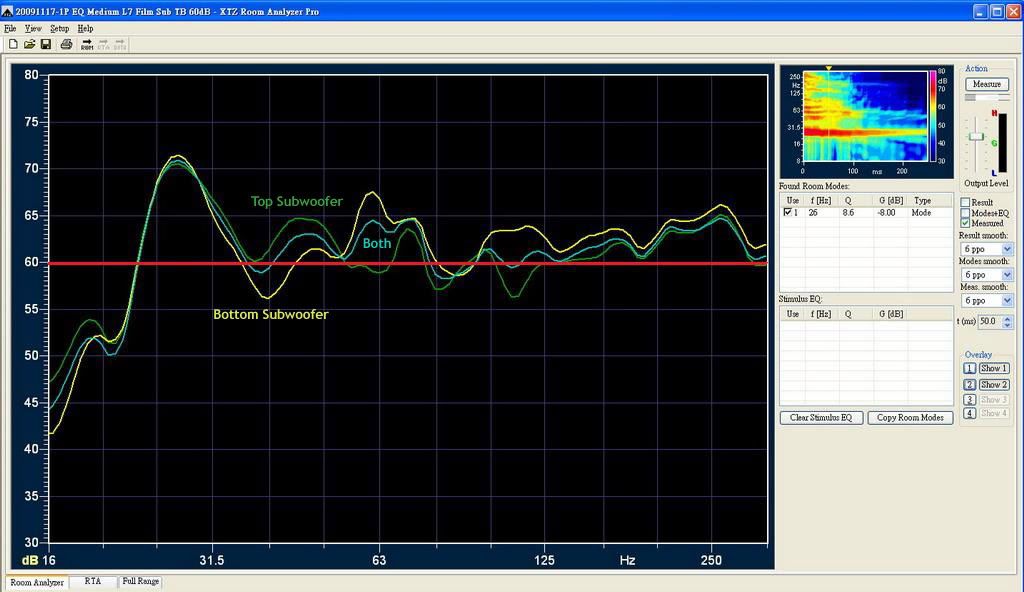This screenshot has height=592, width=1024.
Task: Click the Bottom Subwoofer graph label
Action: coord(270,314)
